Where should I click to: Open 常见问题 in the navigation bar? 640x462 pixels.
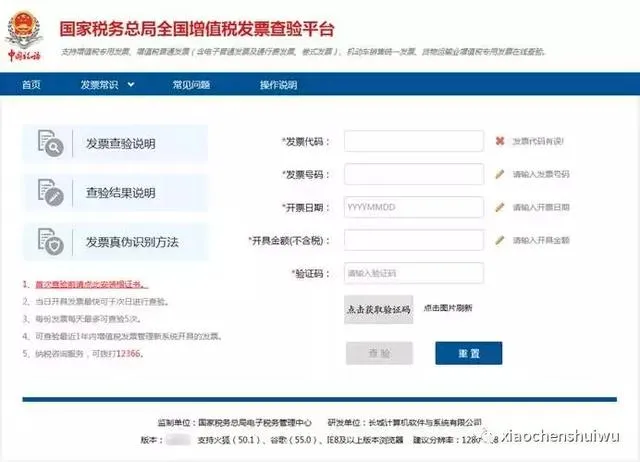(x=191, y=84)
